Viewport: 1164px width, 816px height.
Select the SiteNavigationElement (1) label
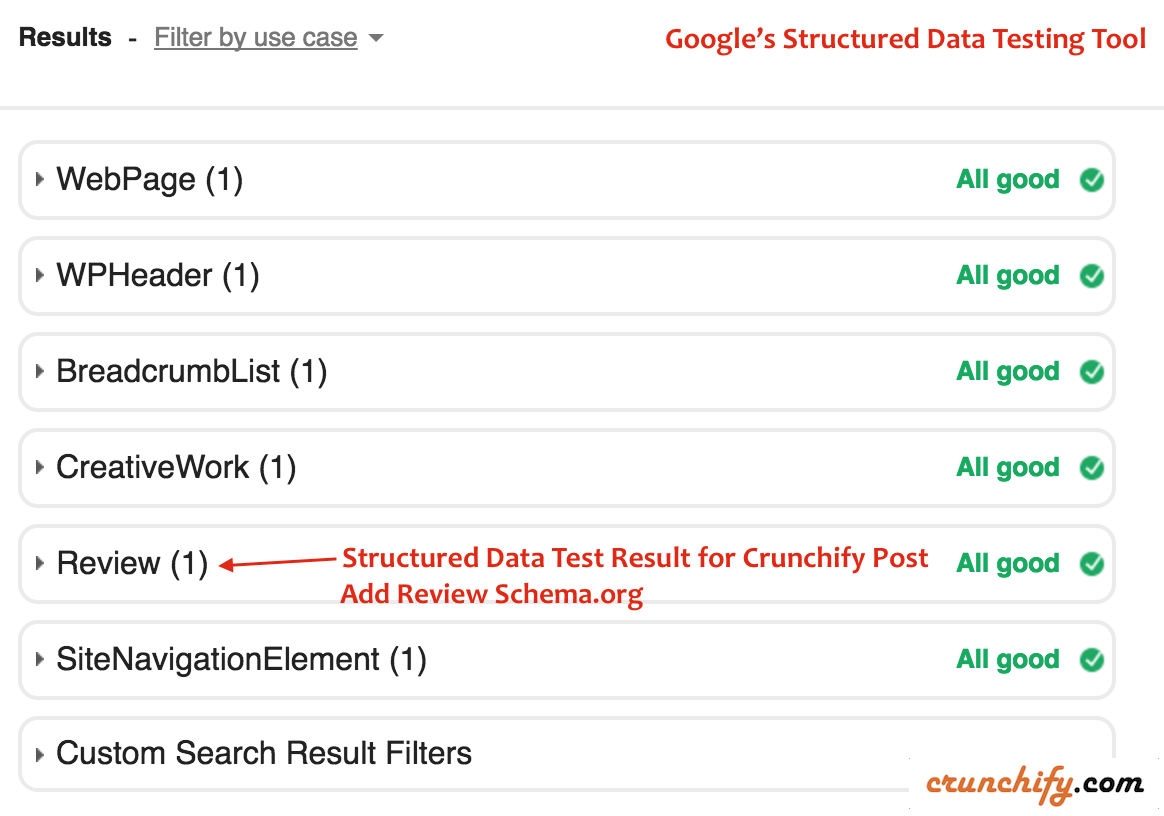241,660
